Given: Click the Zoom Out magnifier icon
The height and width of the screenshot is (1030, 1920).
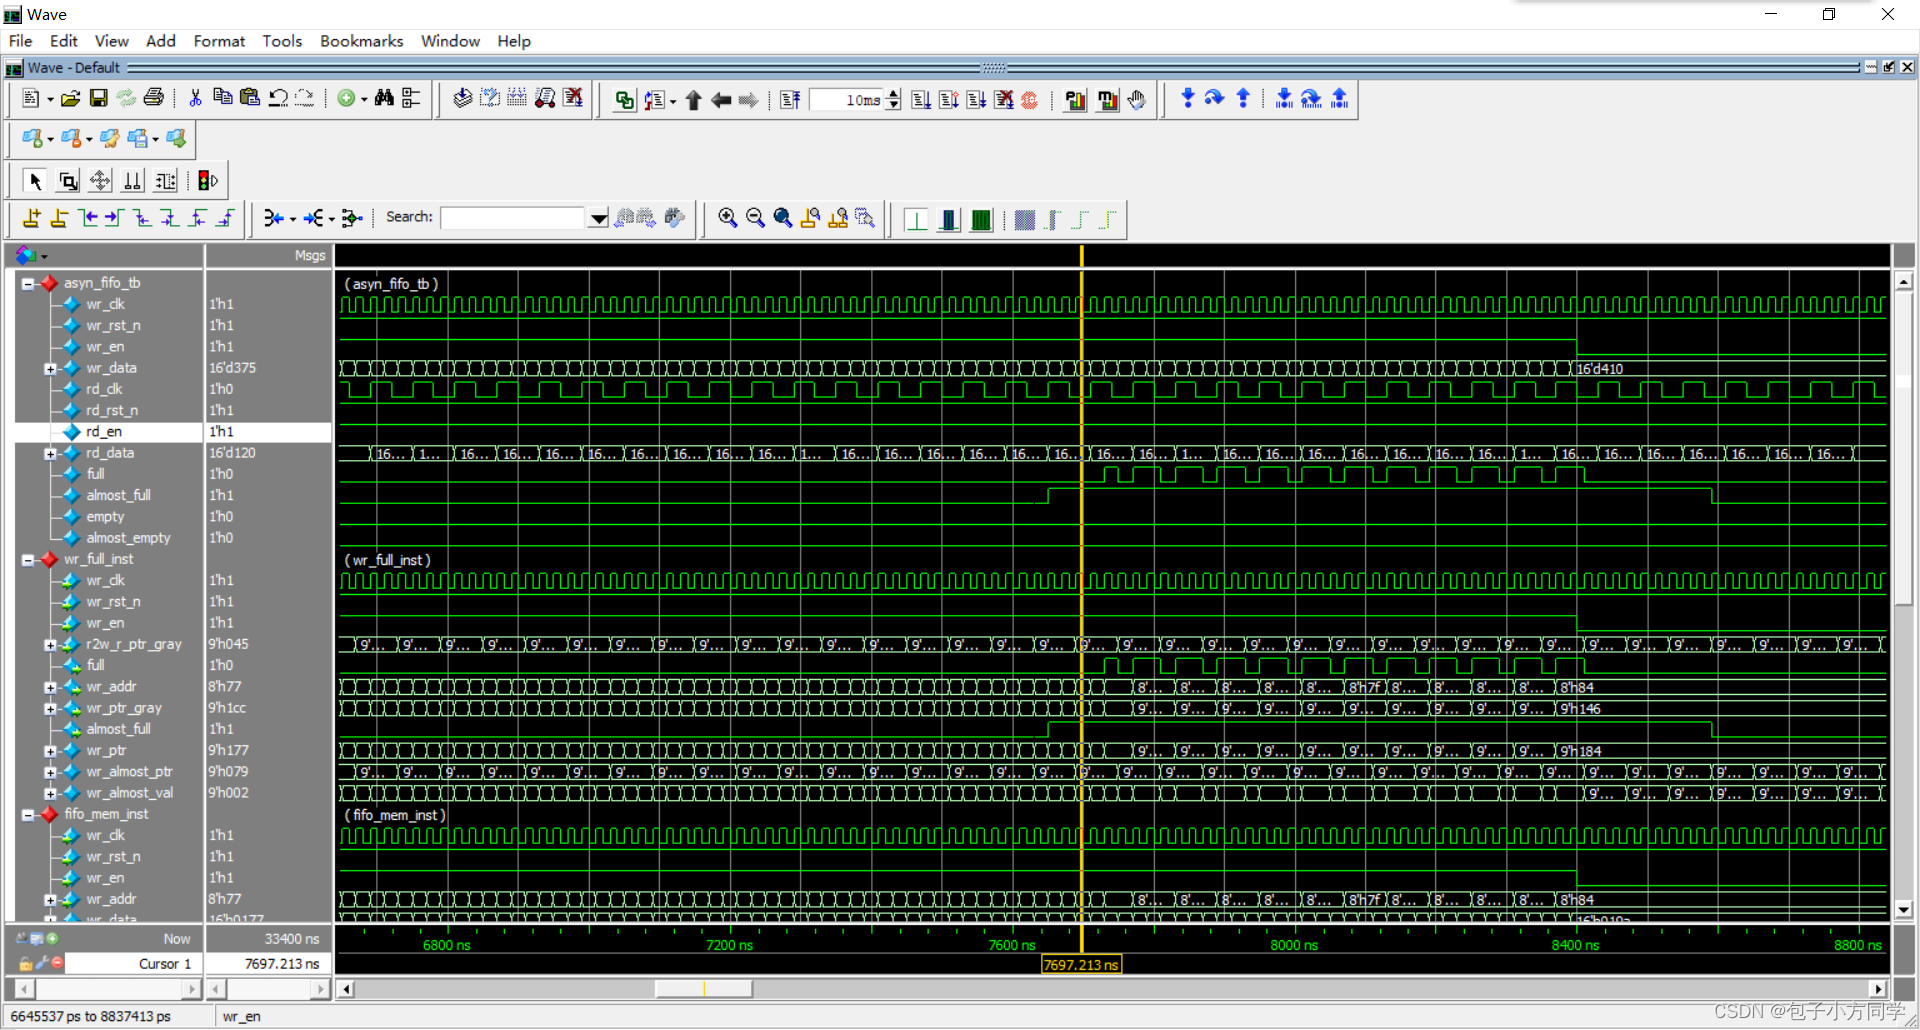Looking at the screenshot, I should click(x=755, y=218).
